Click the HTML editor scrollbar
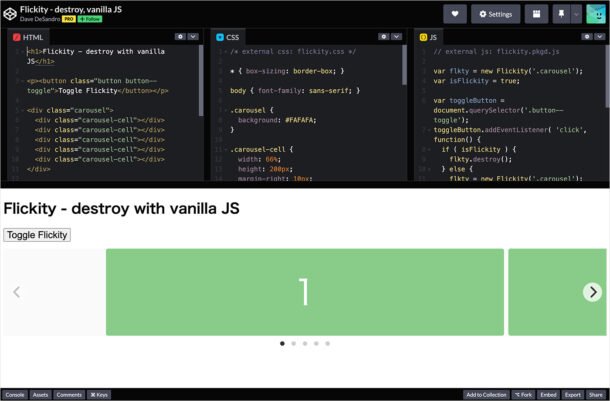 (201, 80)
